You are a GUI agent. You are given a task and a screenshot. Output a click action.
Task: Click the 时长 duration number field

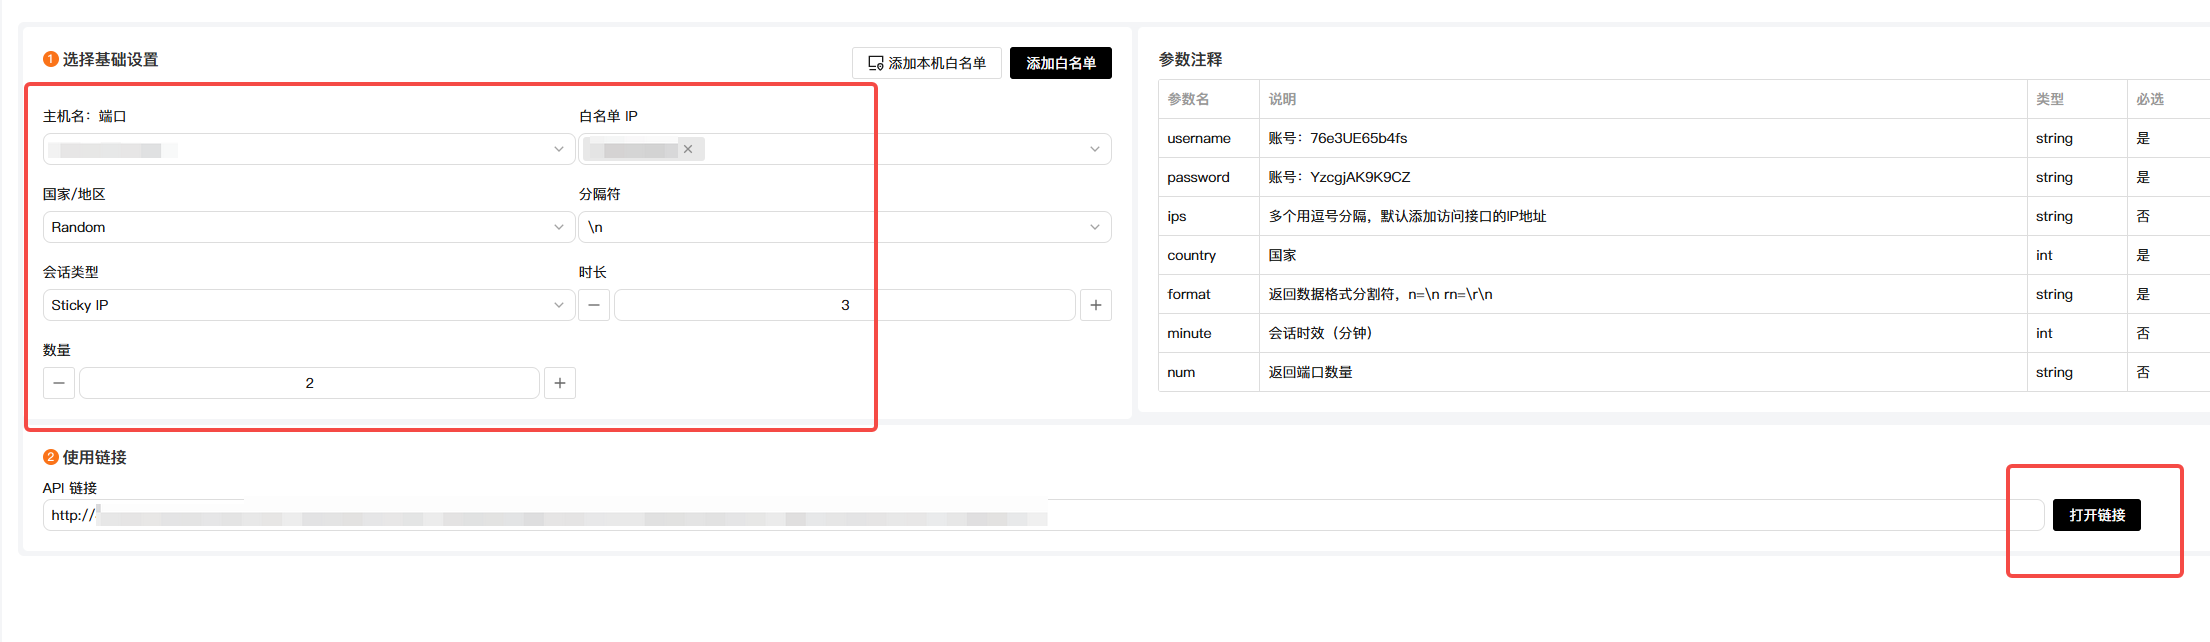pos(844,305)
